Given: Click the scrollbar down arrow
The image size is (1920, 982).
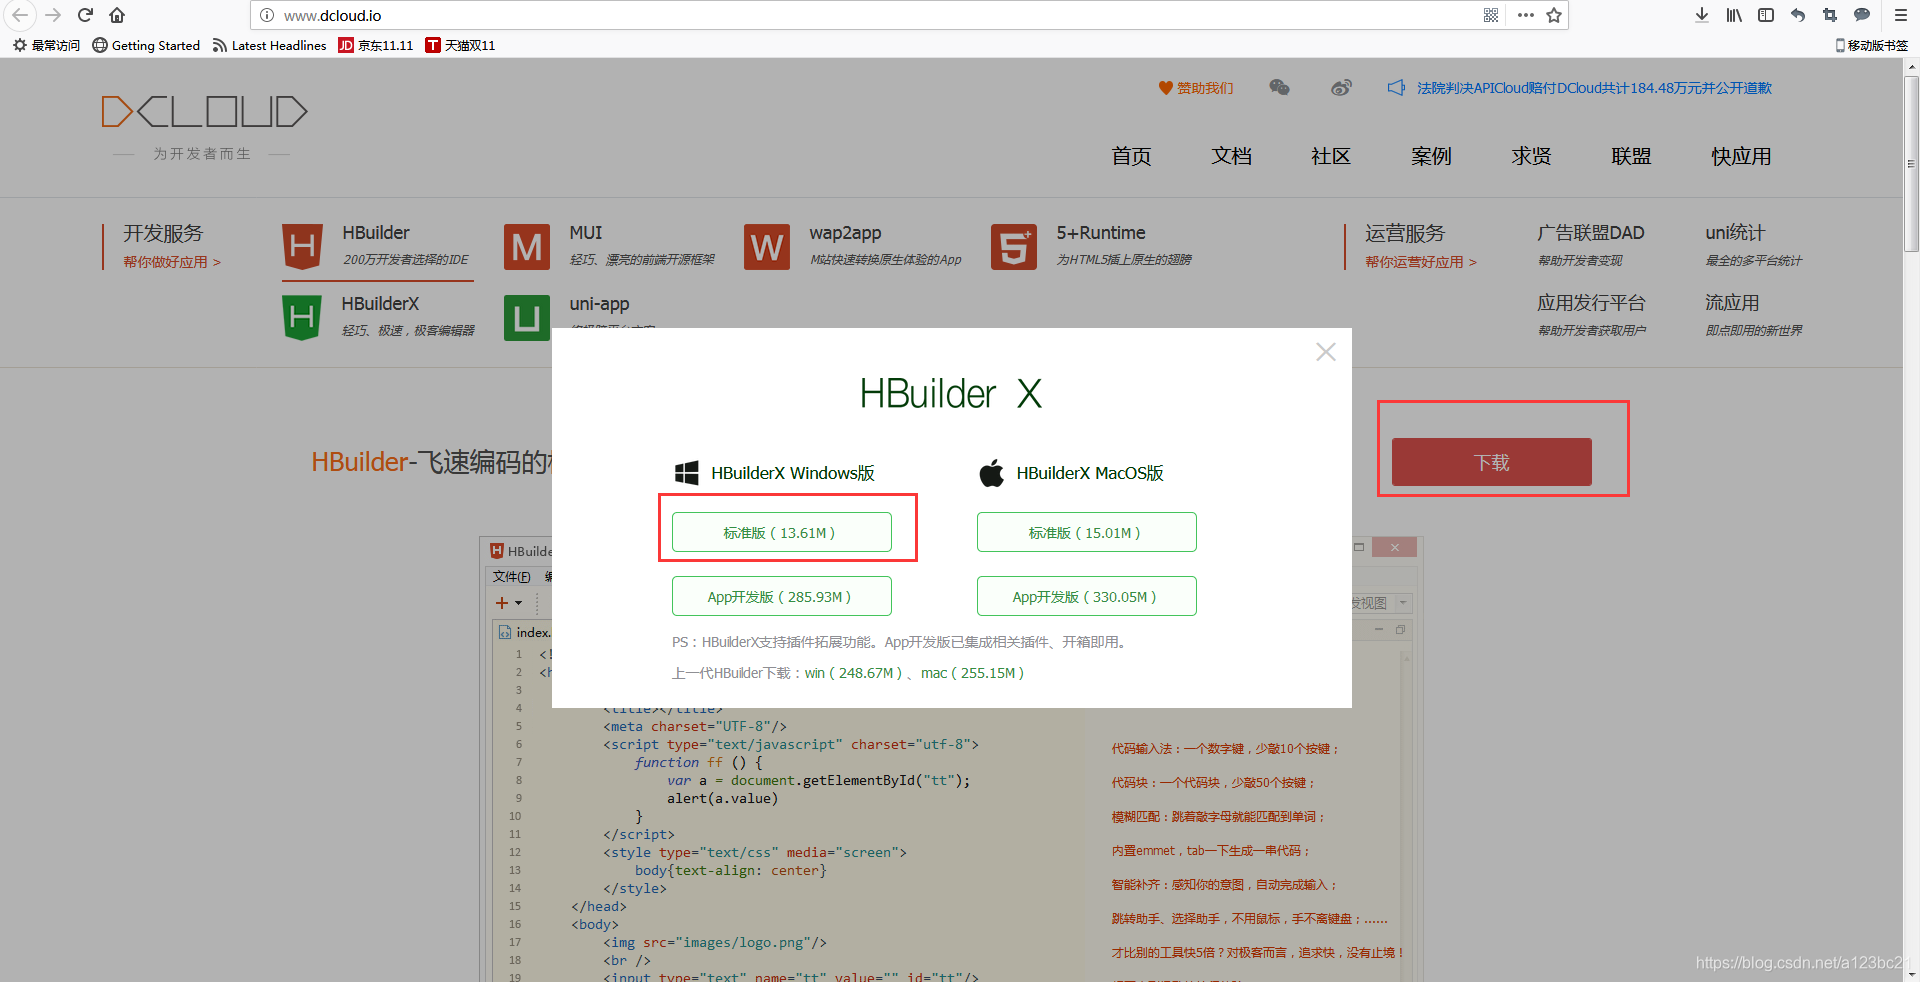Looking at the screenshot, I should [x=1911, y=973].
